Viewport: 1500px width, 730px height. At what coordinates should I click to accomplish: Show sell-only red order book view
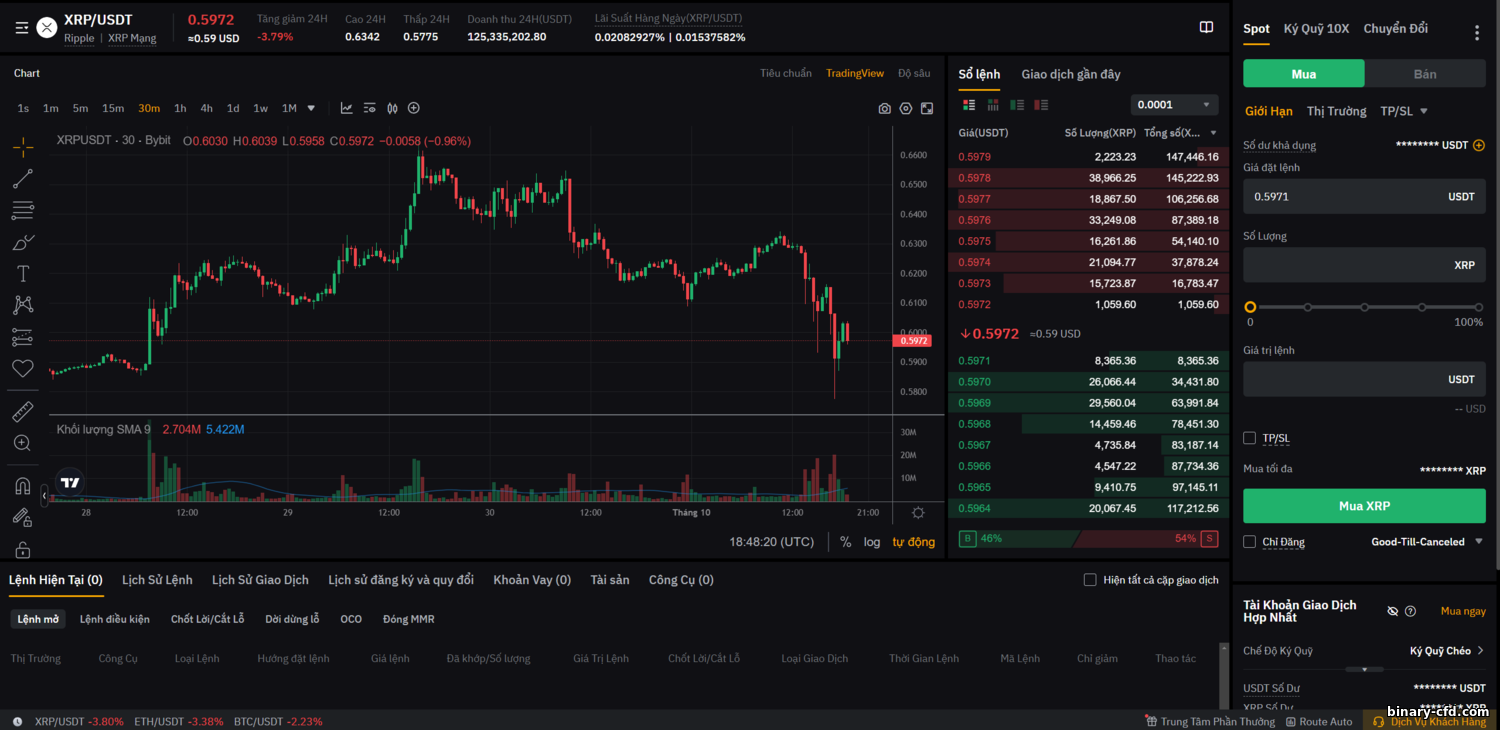[1041, 104]
